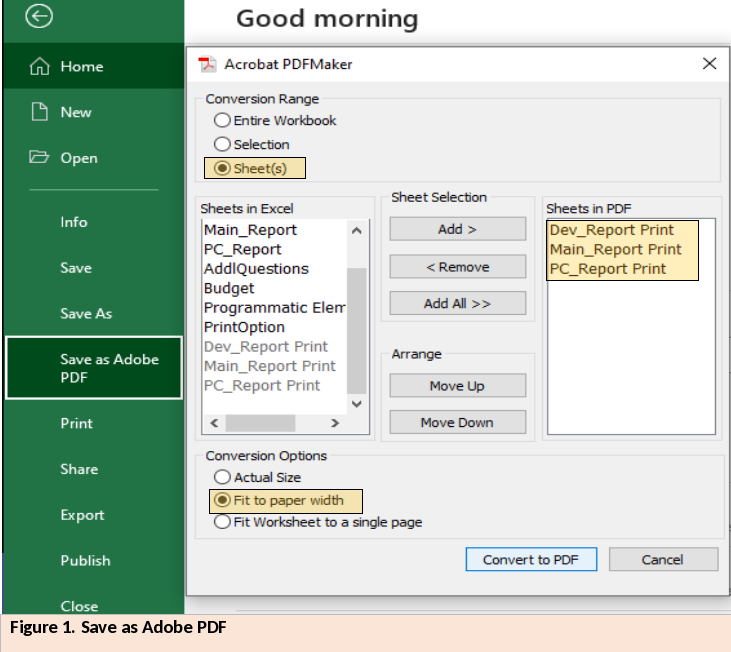Select the Actual Size conversion option

pyautogui.click(x=223, y=477)
